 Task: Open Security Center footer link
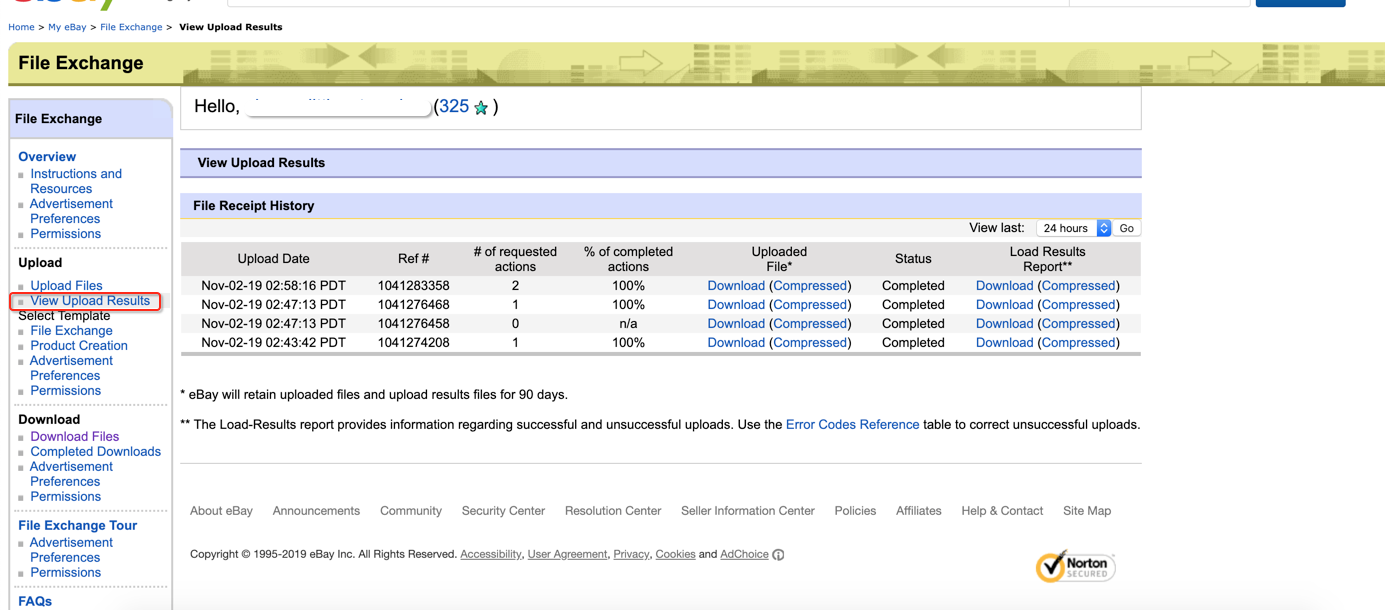click(x=503, y=511)
